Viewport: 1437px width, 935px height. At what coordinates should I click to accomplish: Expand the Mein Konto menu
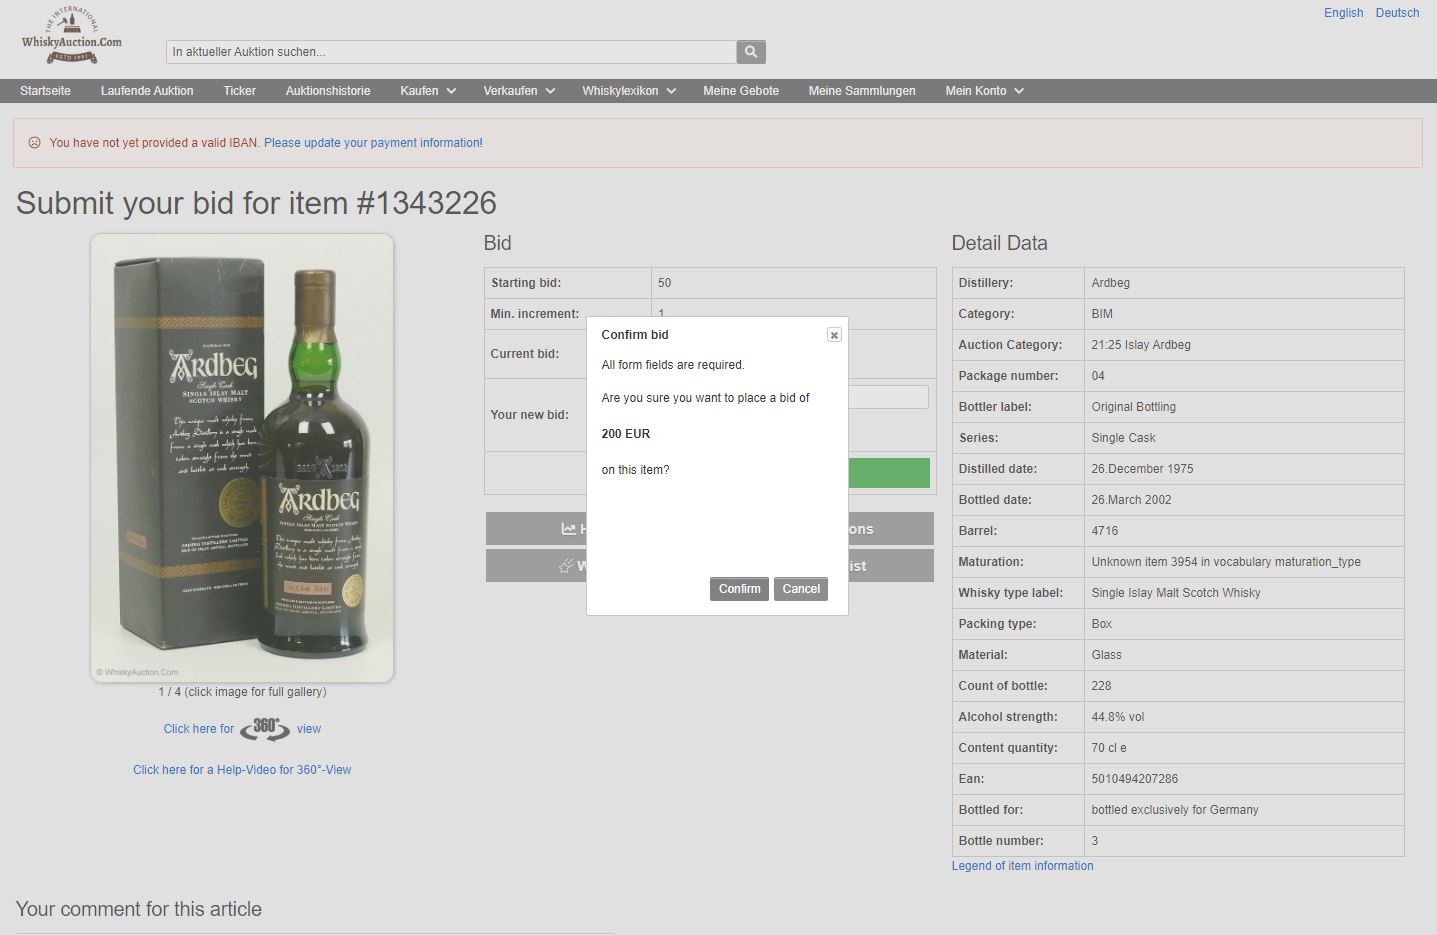tap(984, 91)
